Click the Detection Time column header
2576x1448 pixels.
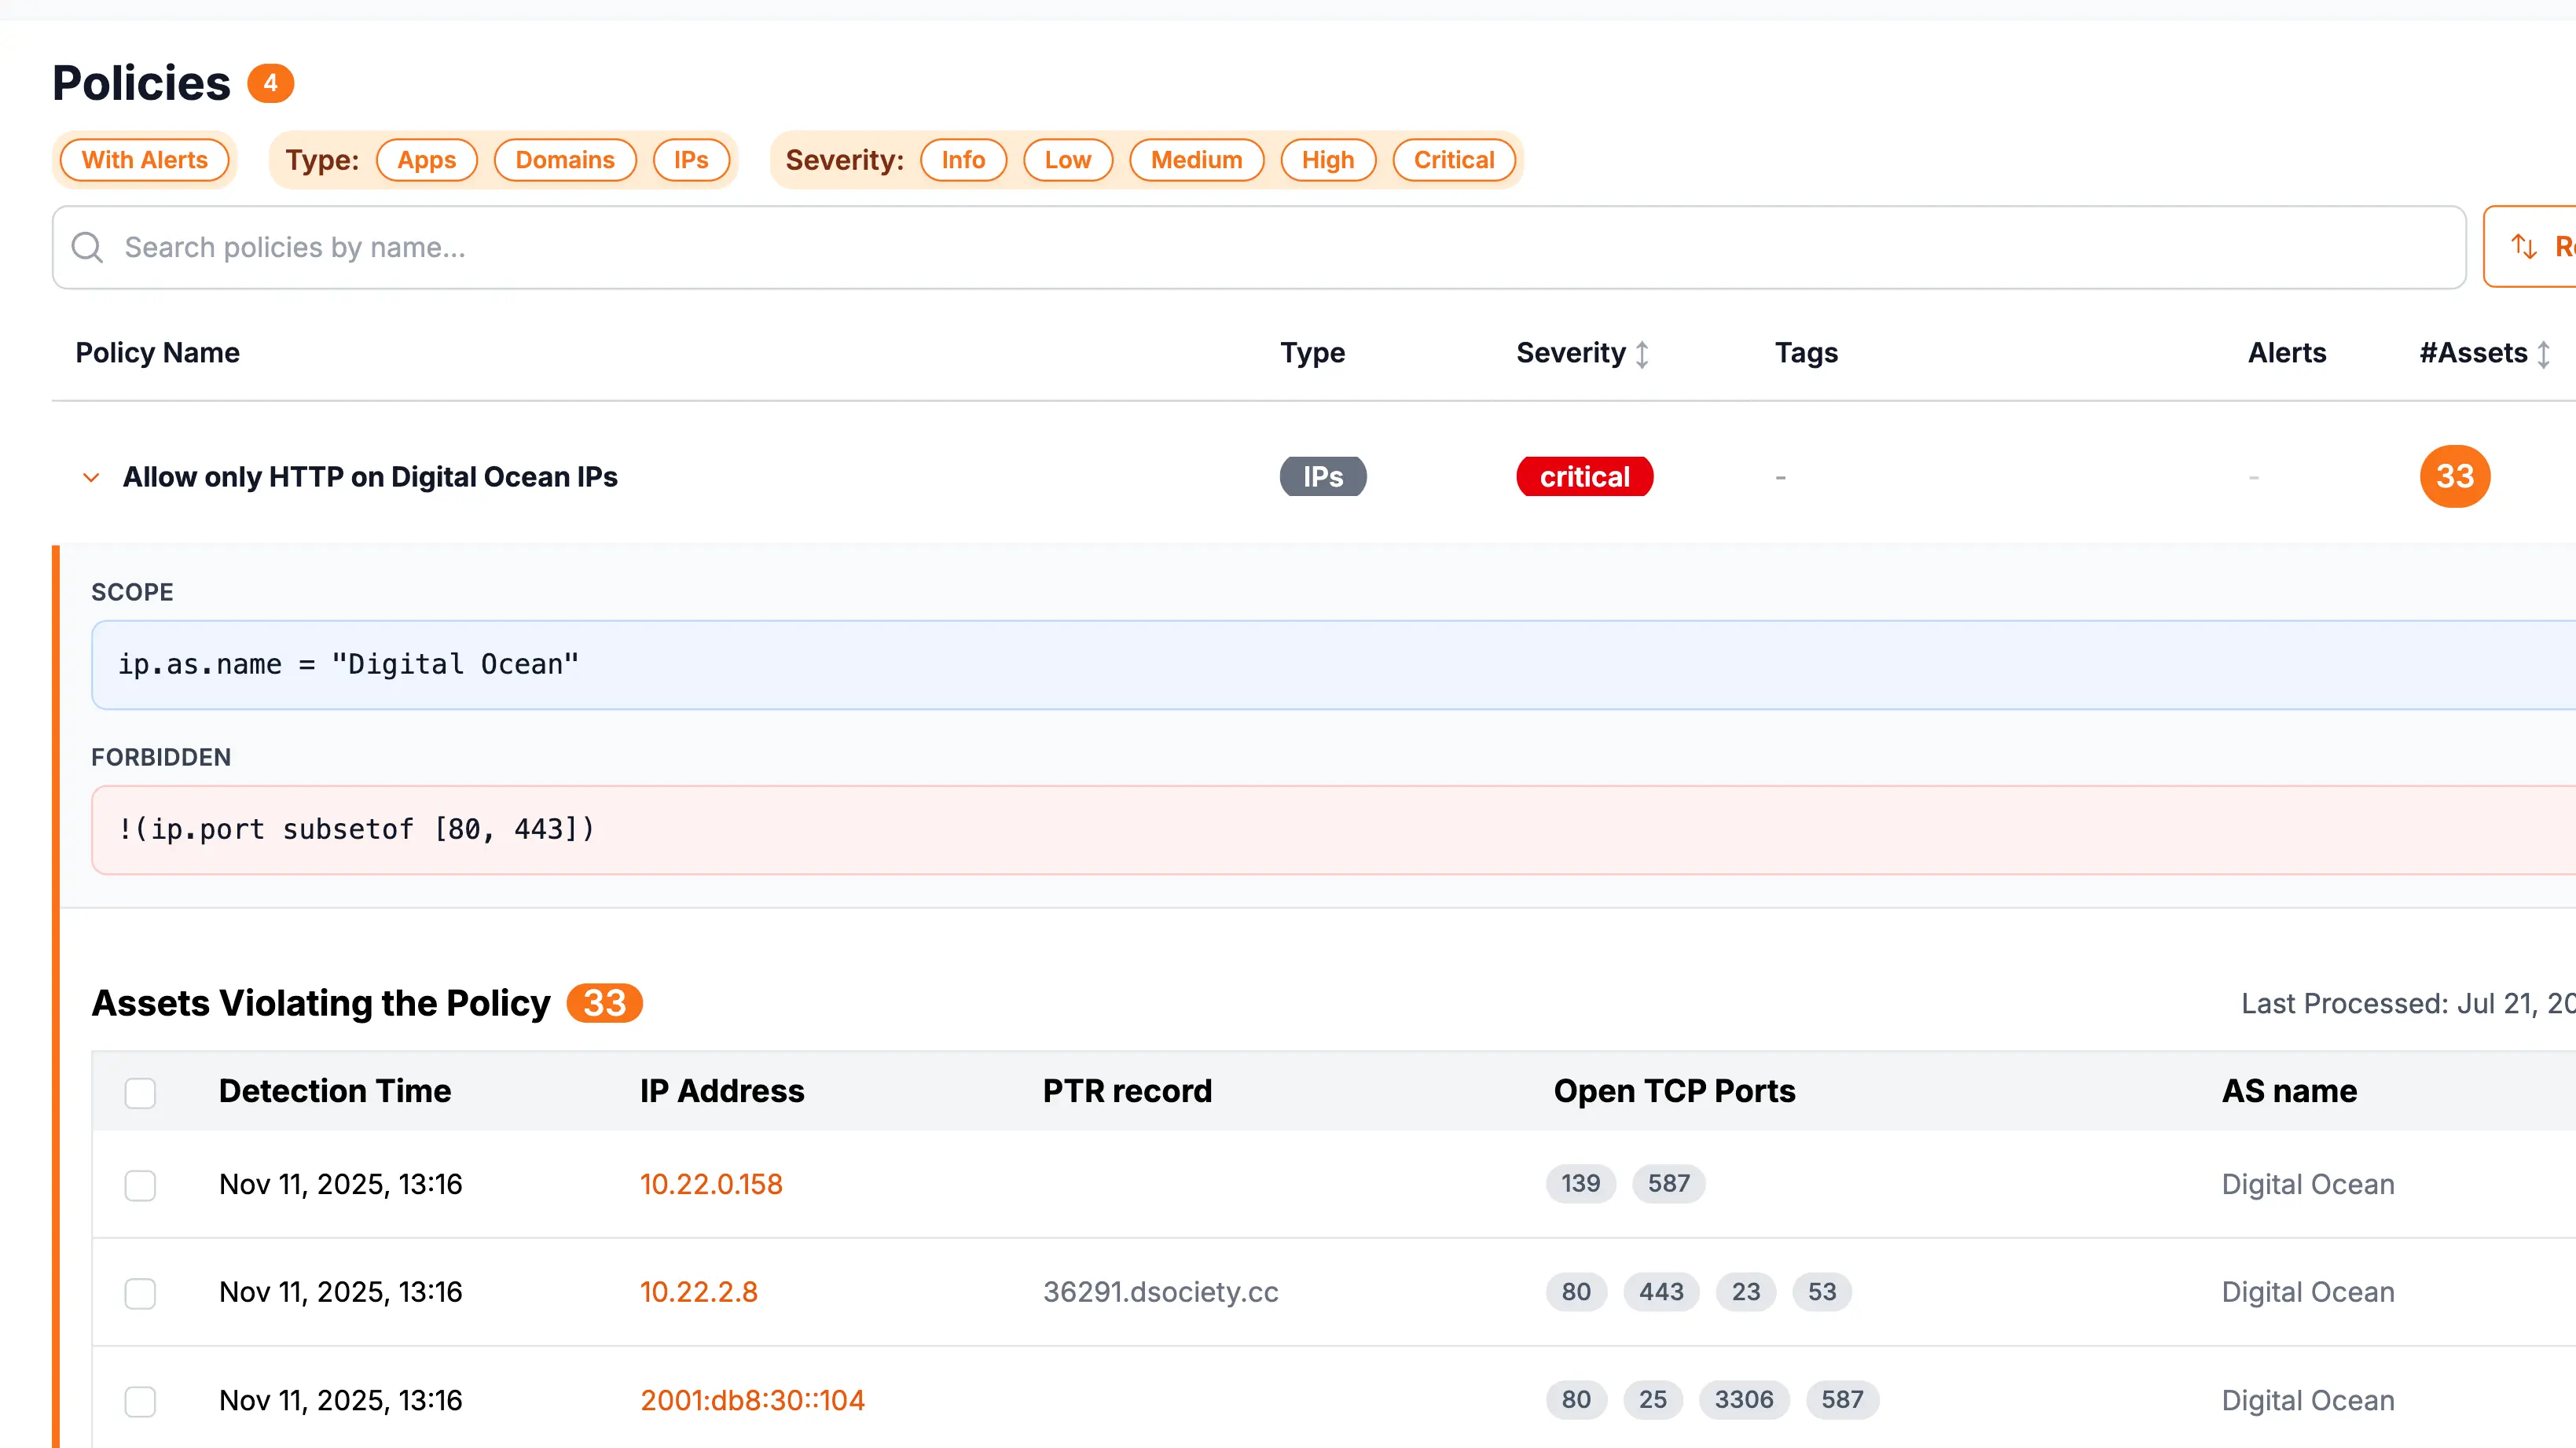(335, 1091)
